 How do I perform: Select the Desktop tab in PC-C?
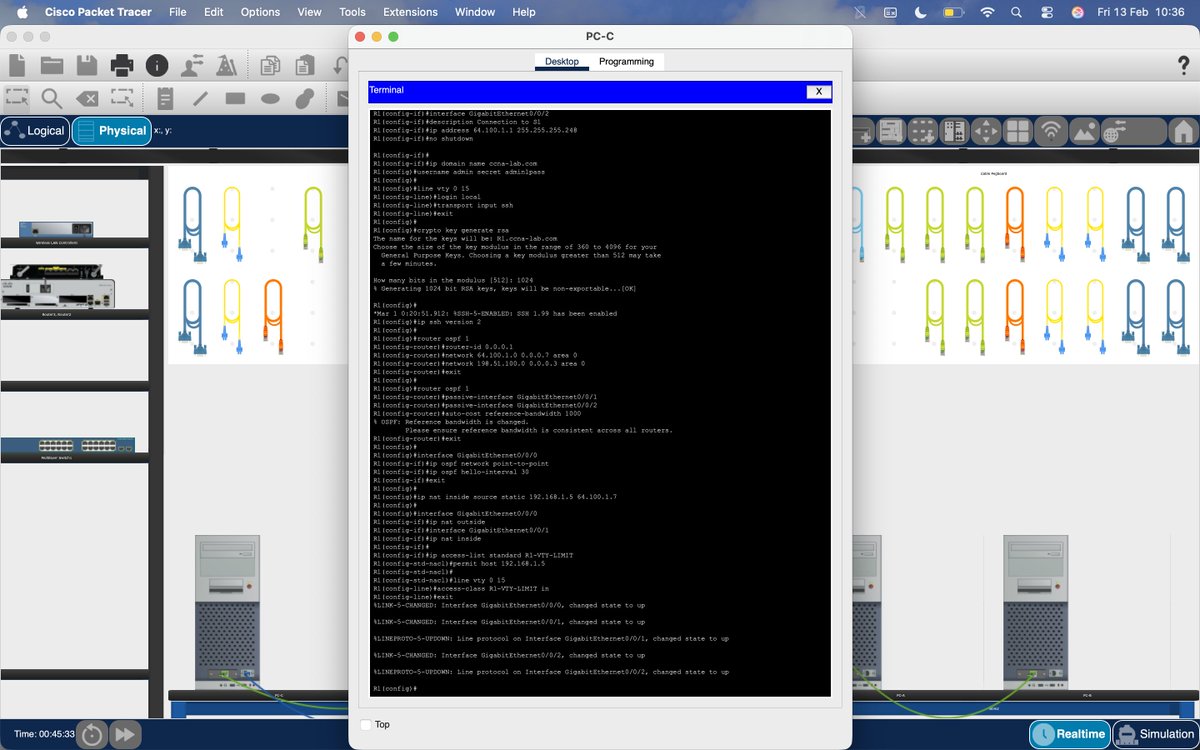(561, 61)
